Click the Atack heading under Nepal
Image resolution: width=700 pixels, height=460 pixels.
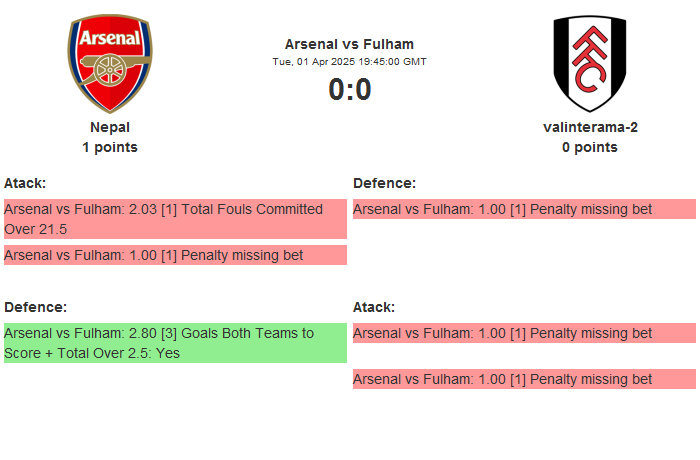[x=25, y=183]
